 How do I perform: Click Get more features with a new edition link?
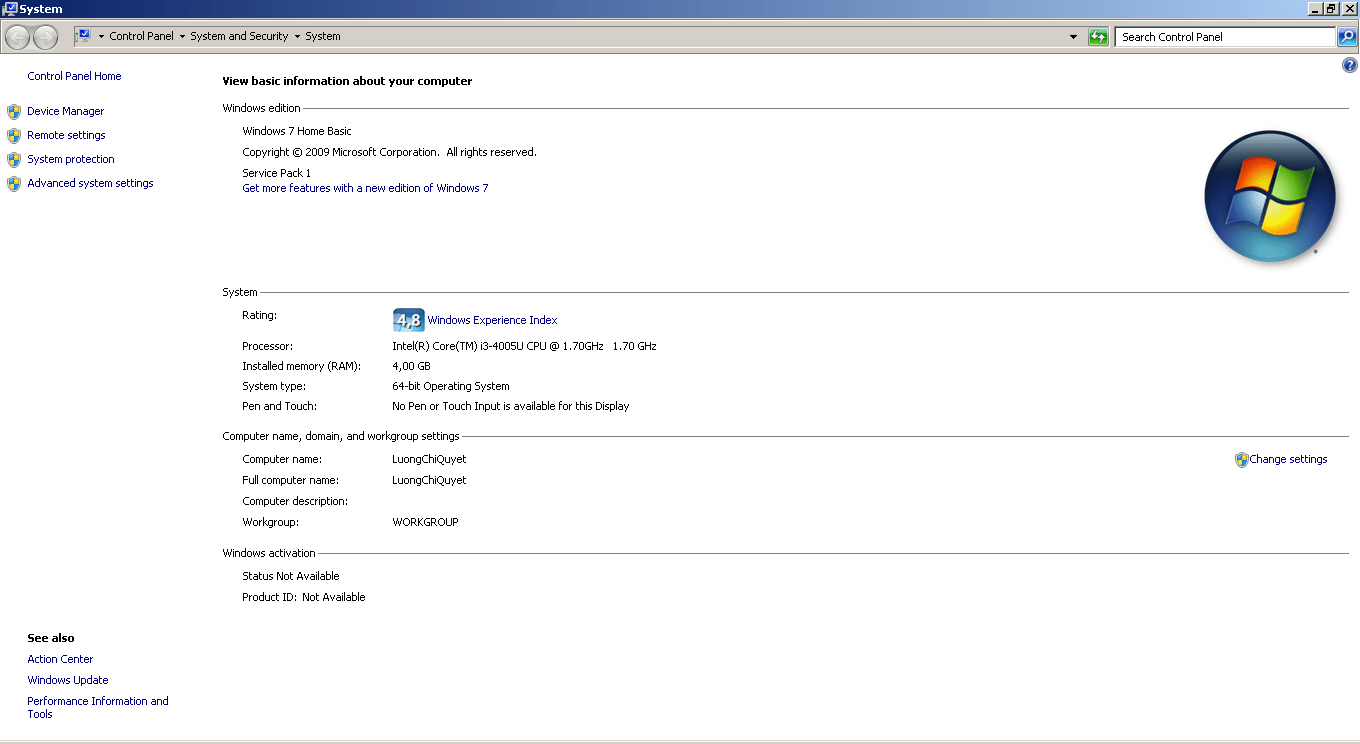pos(365,188)
